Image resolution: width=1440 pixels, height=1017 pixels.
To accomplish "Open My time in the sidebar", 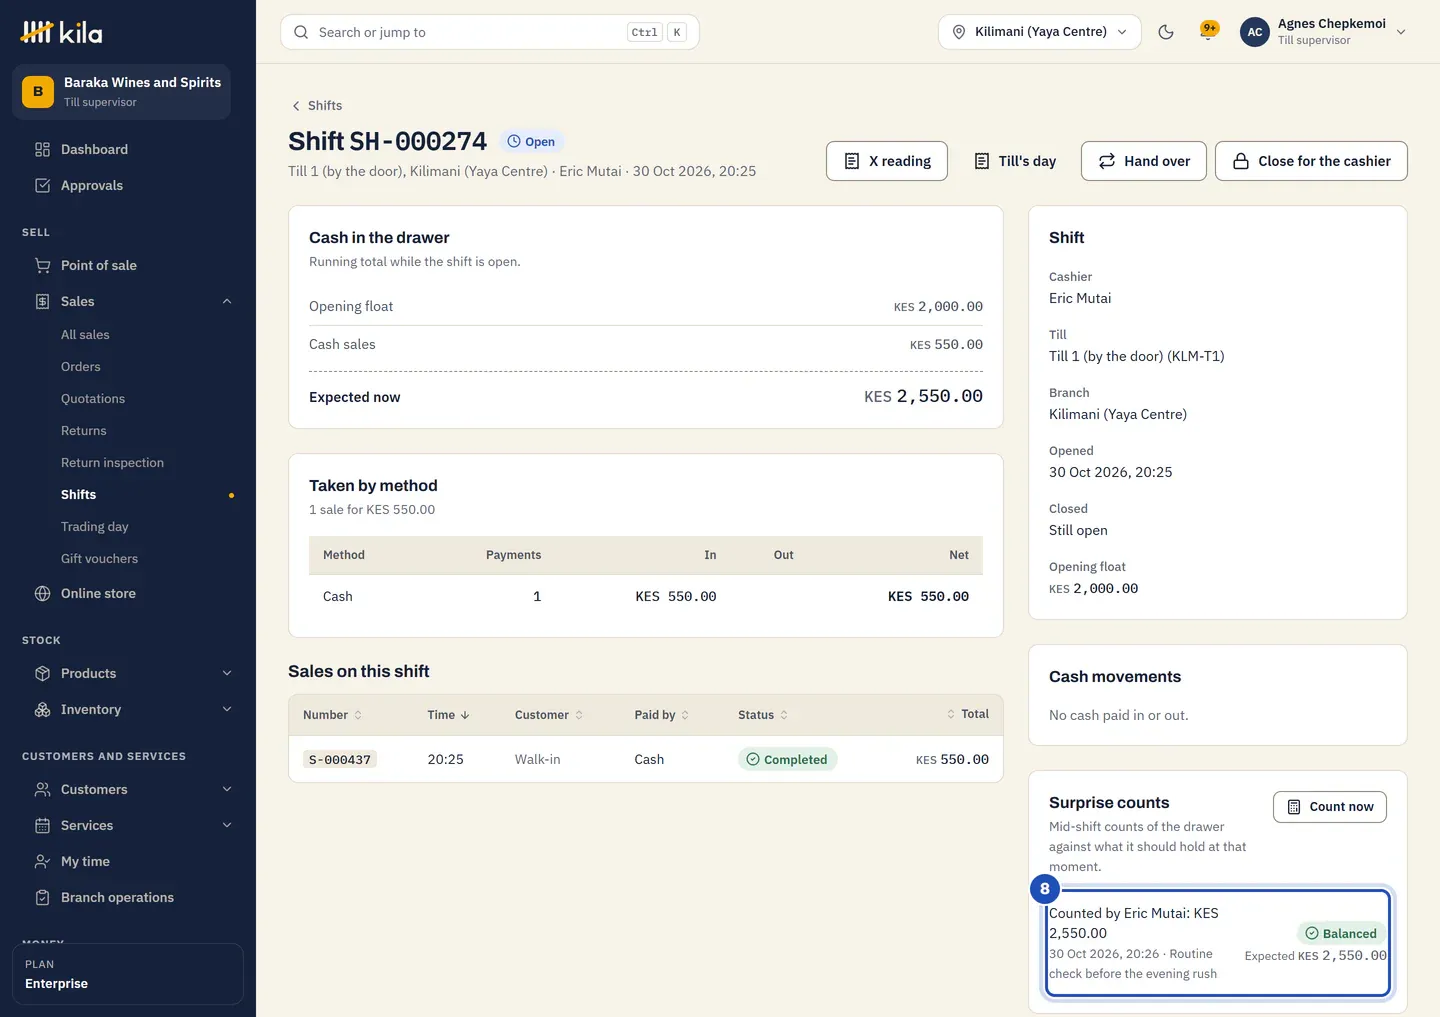I will (128, 862).
